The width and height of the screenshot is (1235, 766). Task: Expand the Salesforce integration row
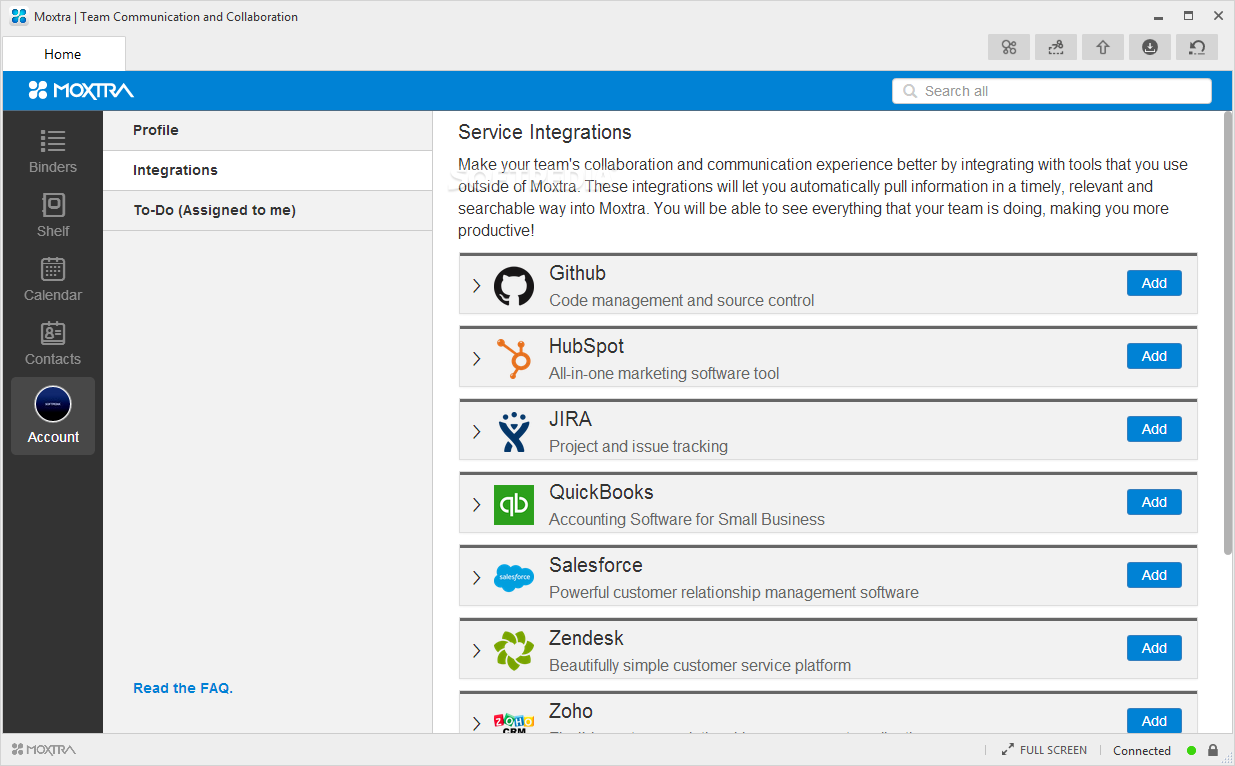click(x=476, y=578)
